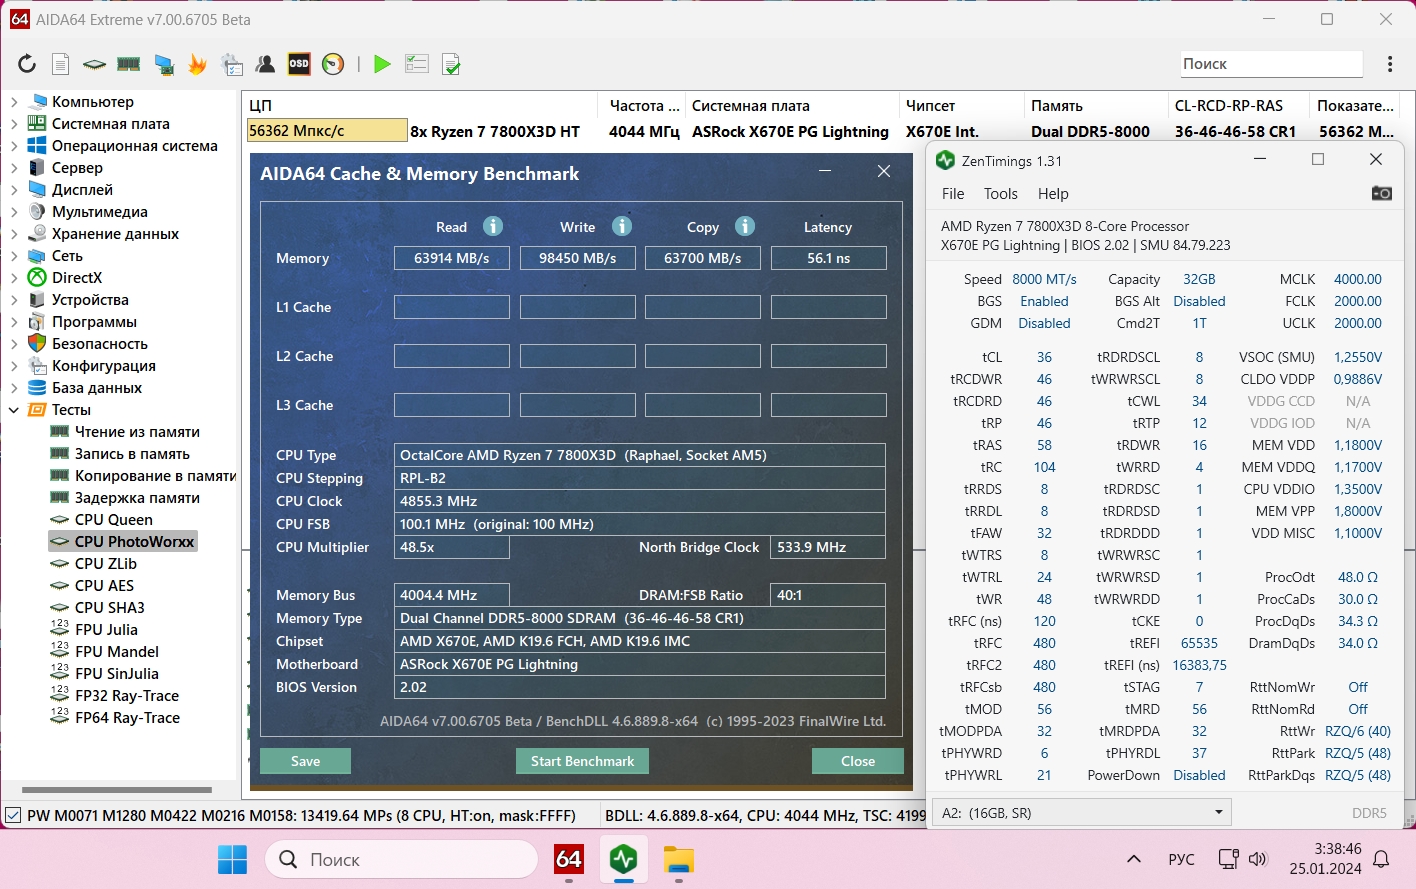Viewport: 1416px width, 889px height.
Task: Open the gear checklist preferences icon
Action: point(232,64)
